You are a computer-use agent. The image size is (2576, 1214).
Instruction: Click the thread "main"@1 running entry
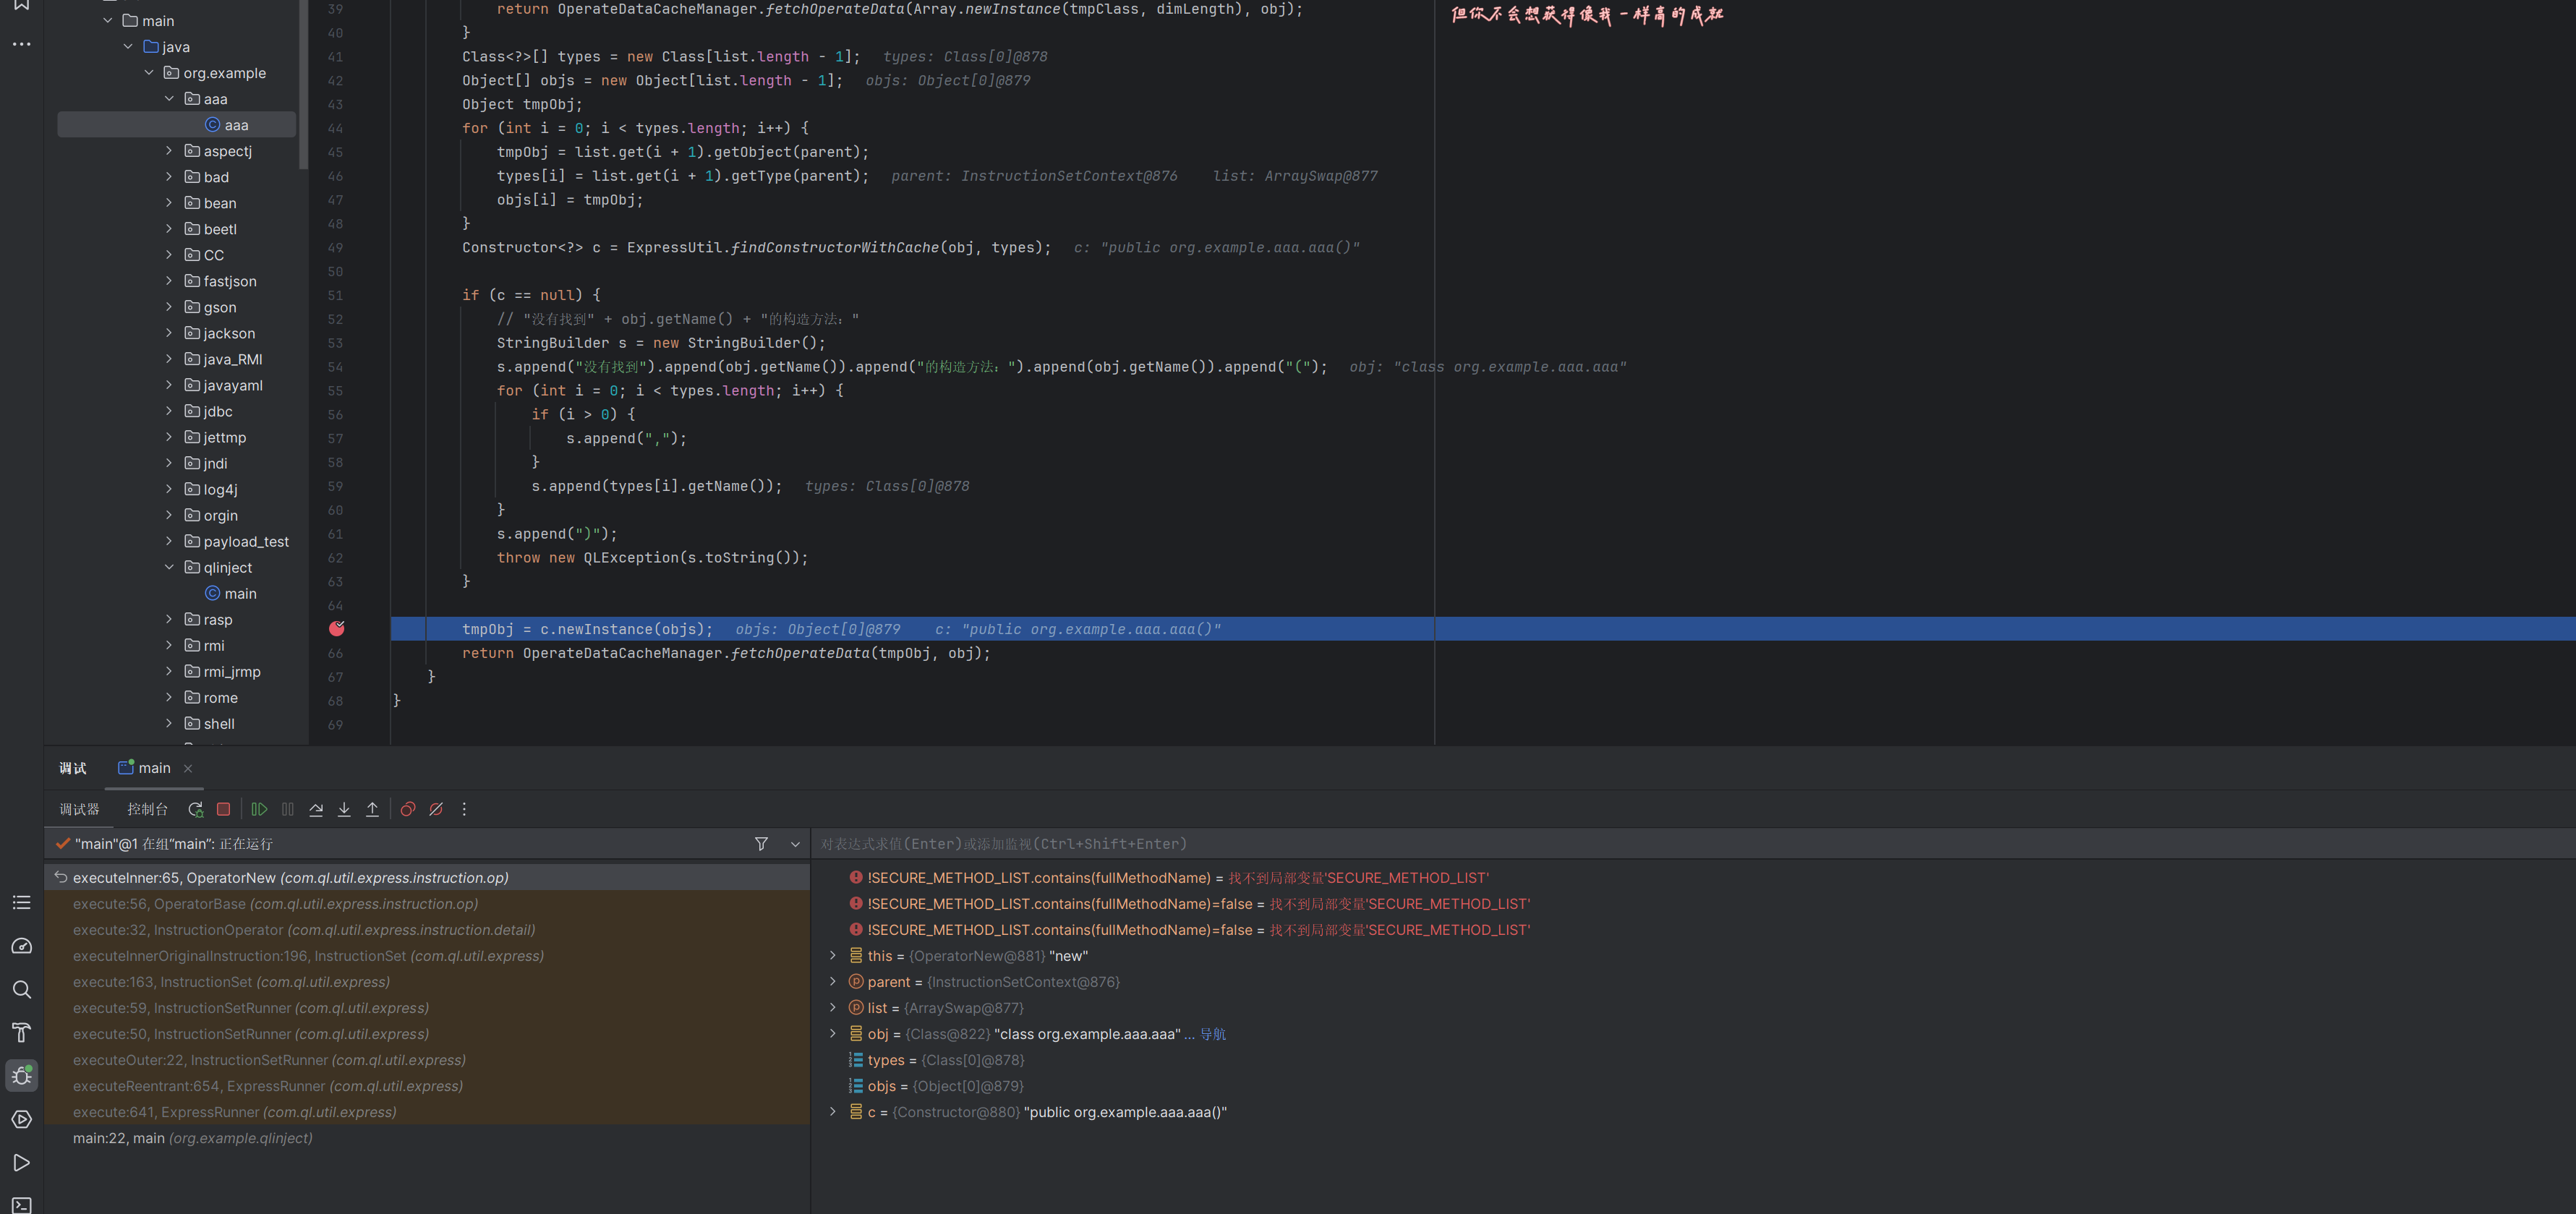click(x=173, y=844)
